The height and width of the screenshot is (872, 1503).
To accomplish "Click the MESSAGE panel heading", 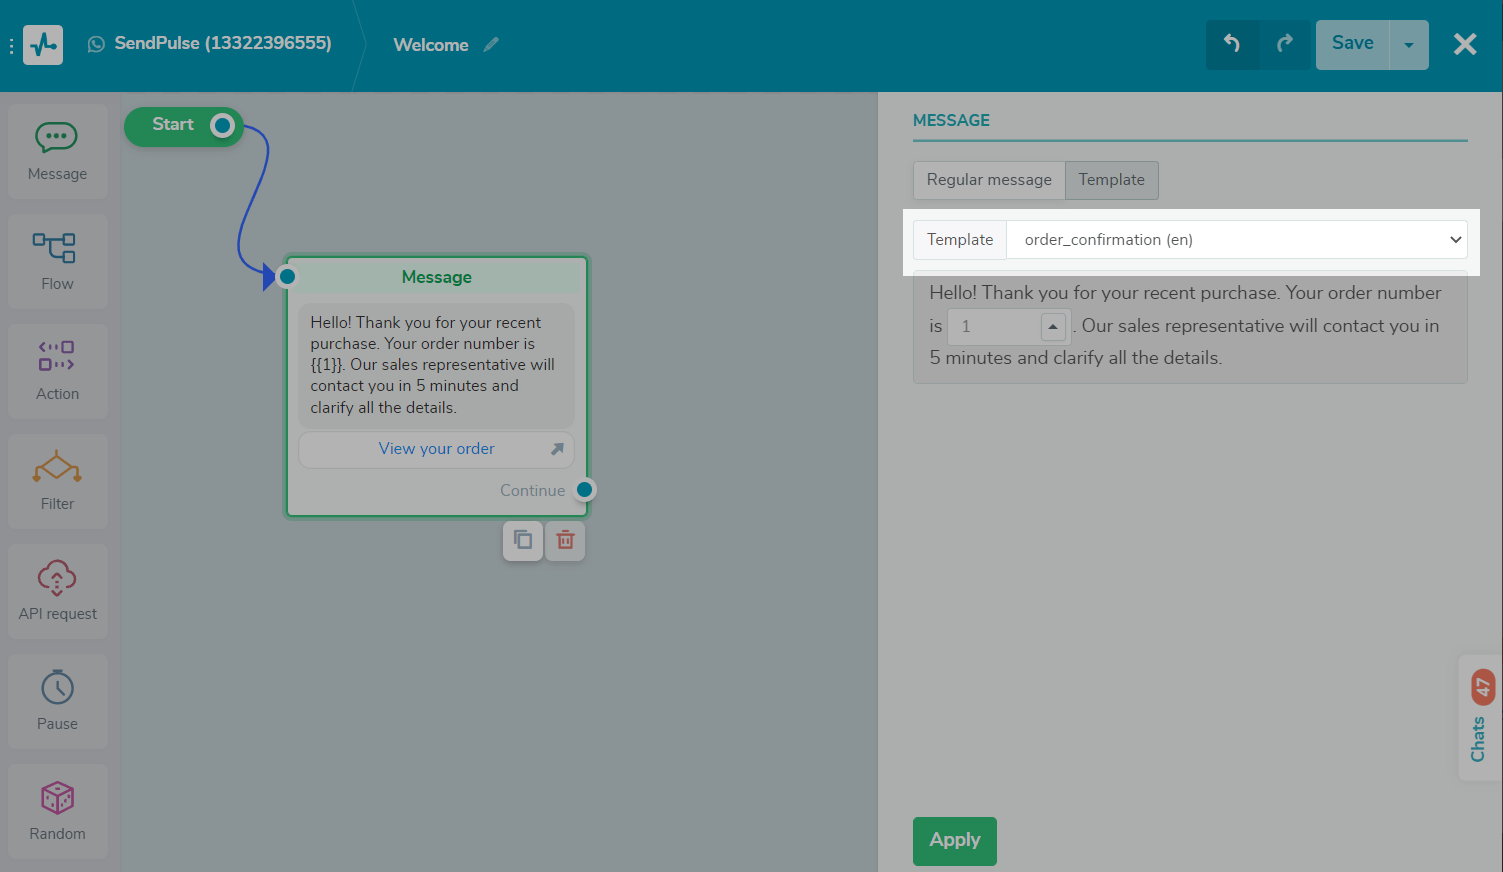I will (x=951, y=120).
